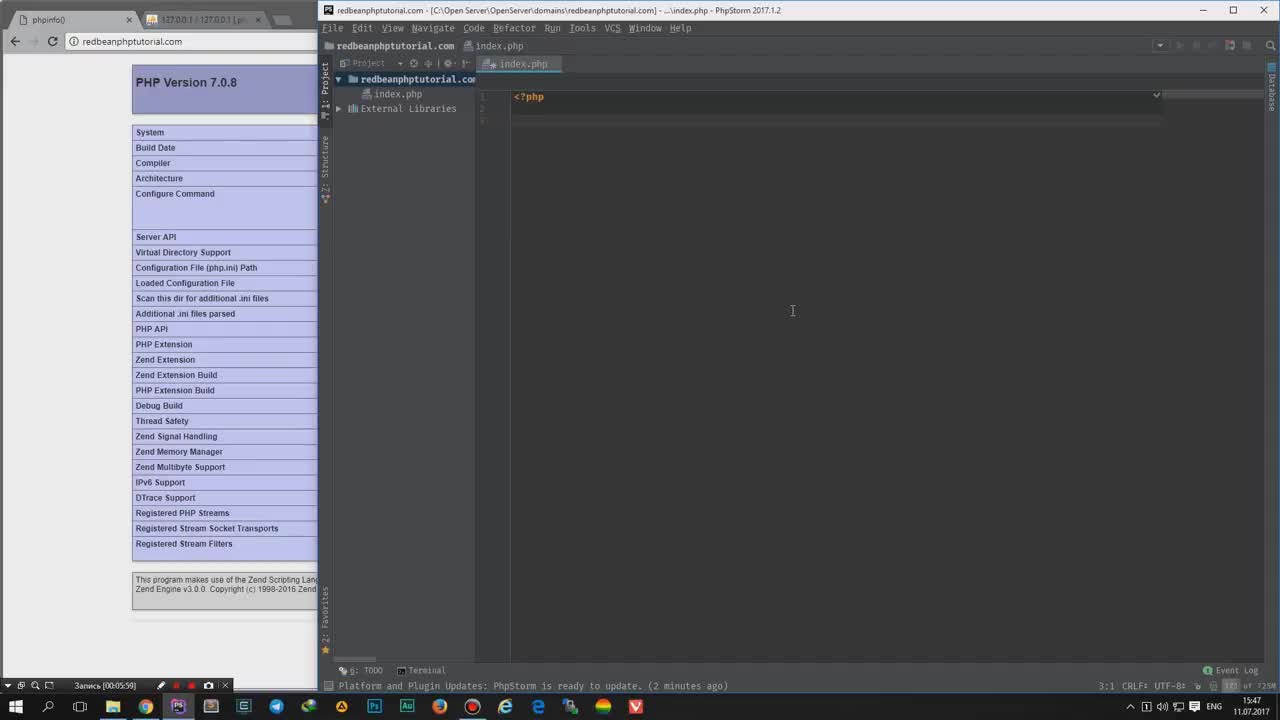Screen dimensions: 1280x720
Task: Click scroll from source target icon
Action: [x=414, y=63]
